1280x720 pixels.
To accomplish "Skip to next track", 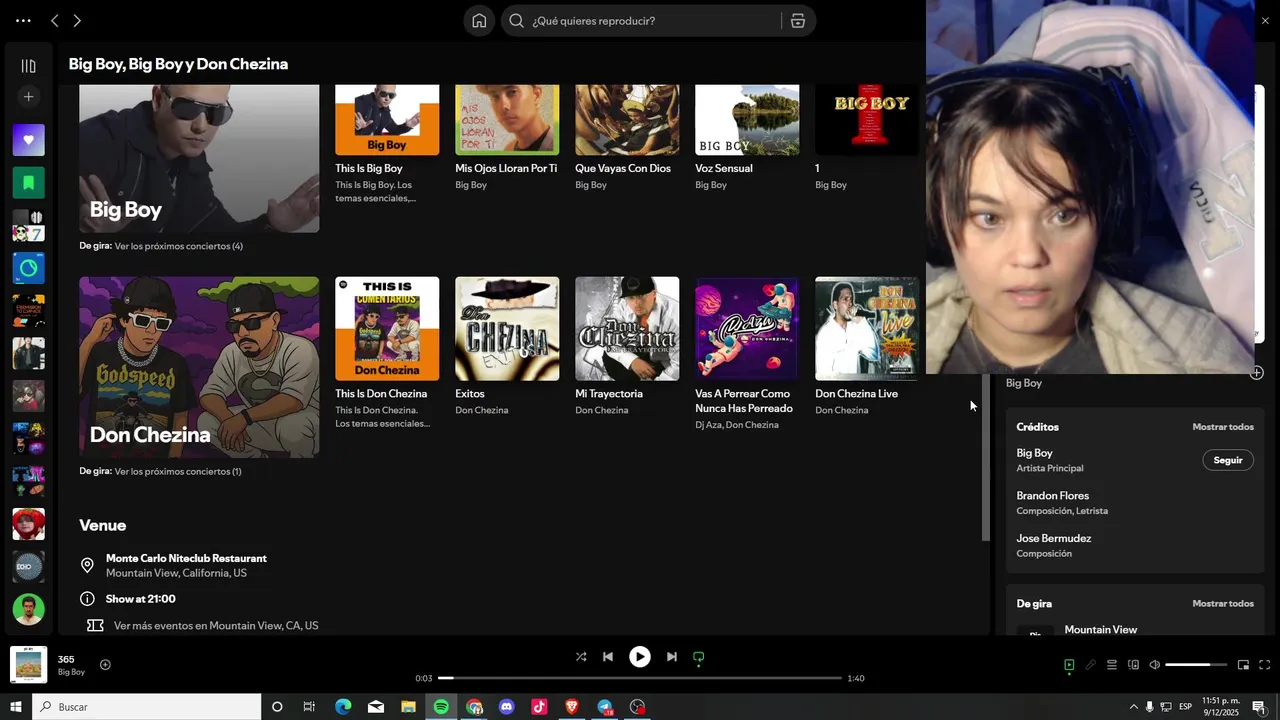I will click(x=672, y=657).
